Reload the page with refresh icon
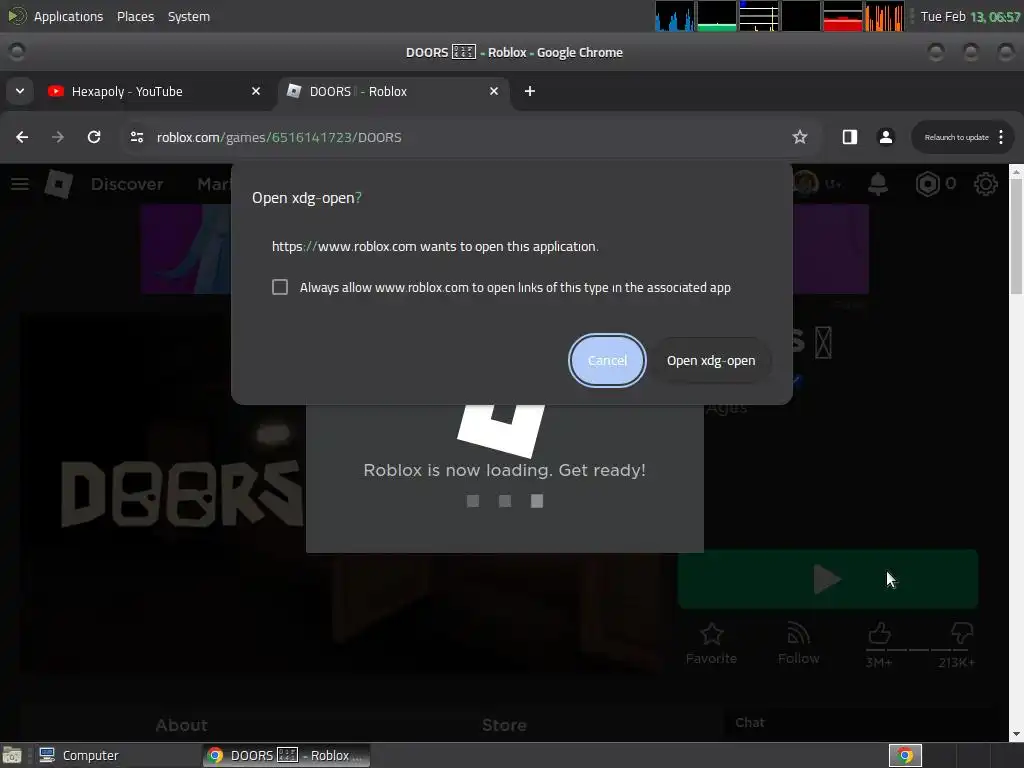Screen dimensions: 1024x768 coord(94,137)
